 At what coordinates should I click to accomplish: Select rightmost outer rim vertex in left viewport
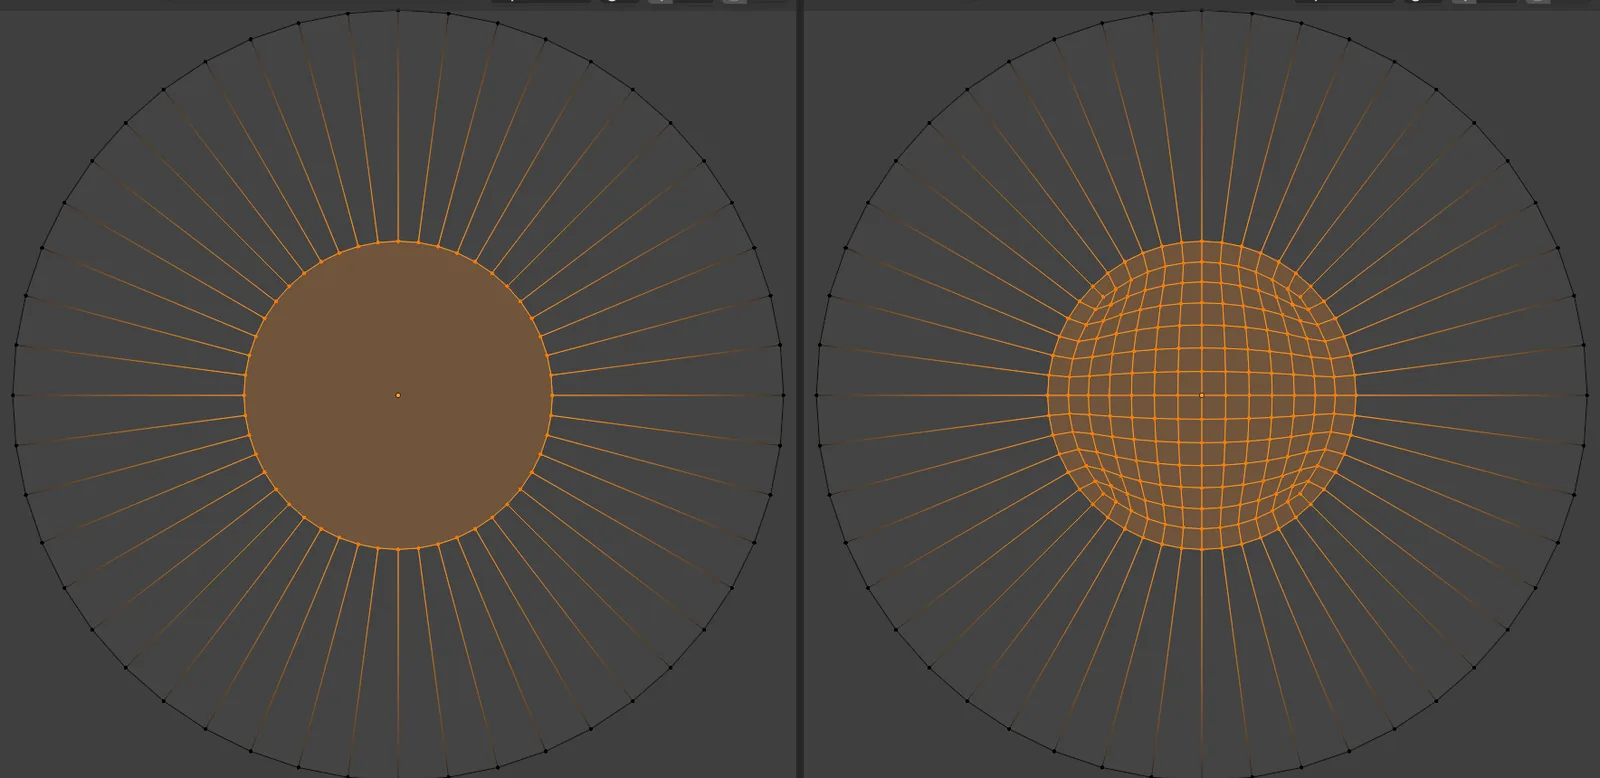(x=783, y=395)
